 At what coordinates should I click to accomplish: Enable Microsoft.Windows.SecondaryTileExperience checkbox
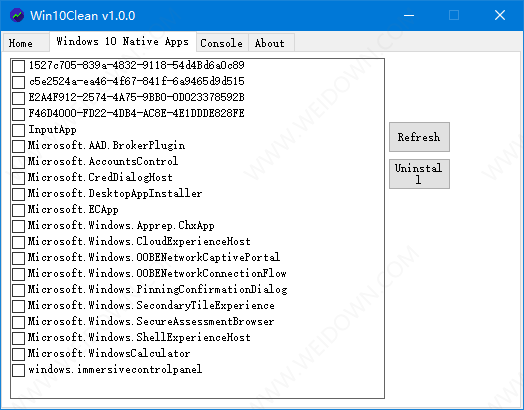[18, 306]
